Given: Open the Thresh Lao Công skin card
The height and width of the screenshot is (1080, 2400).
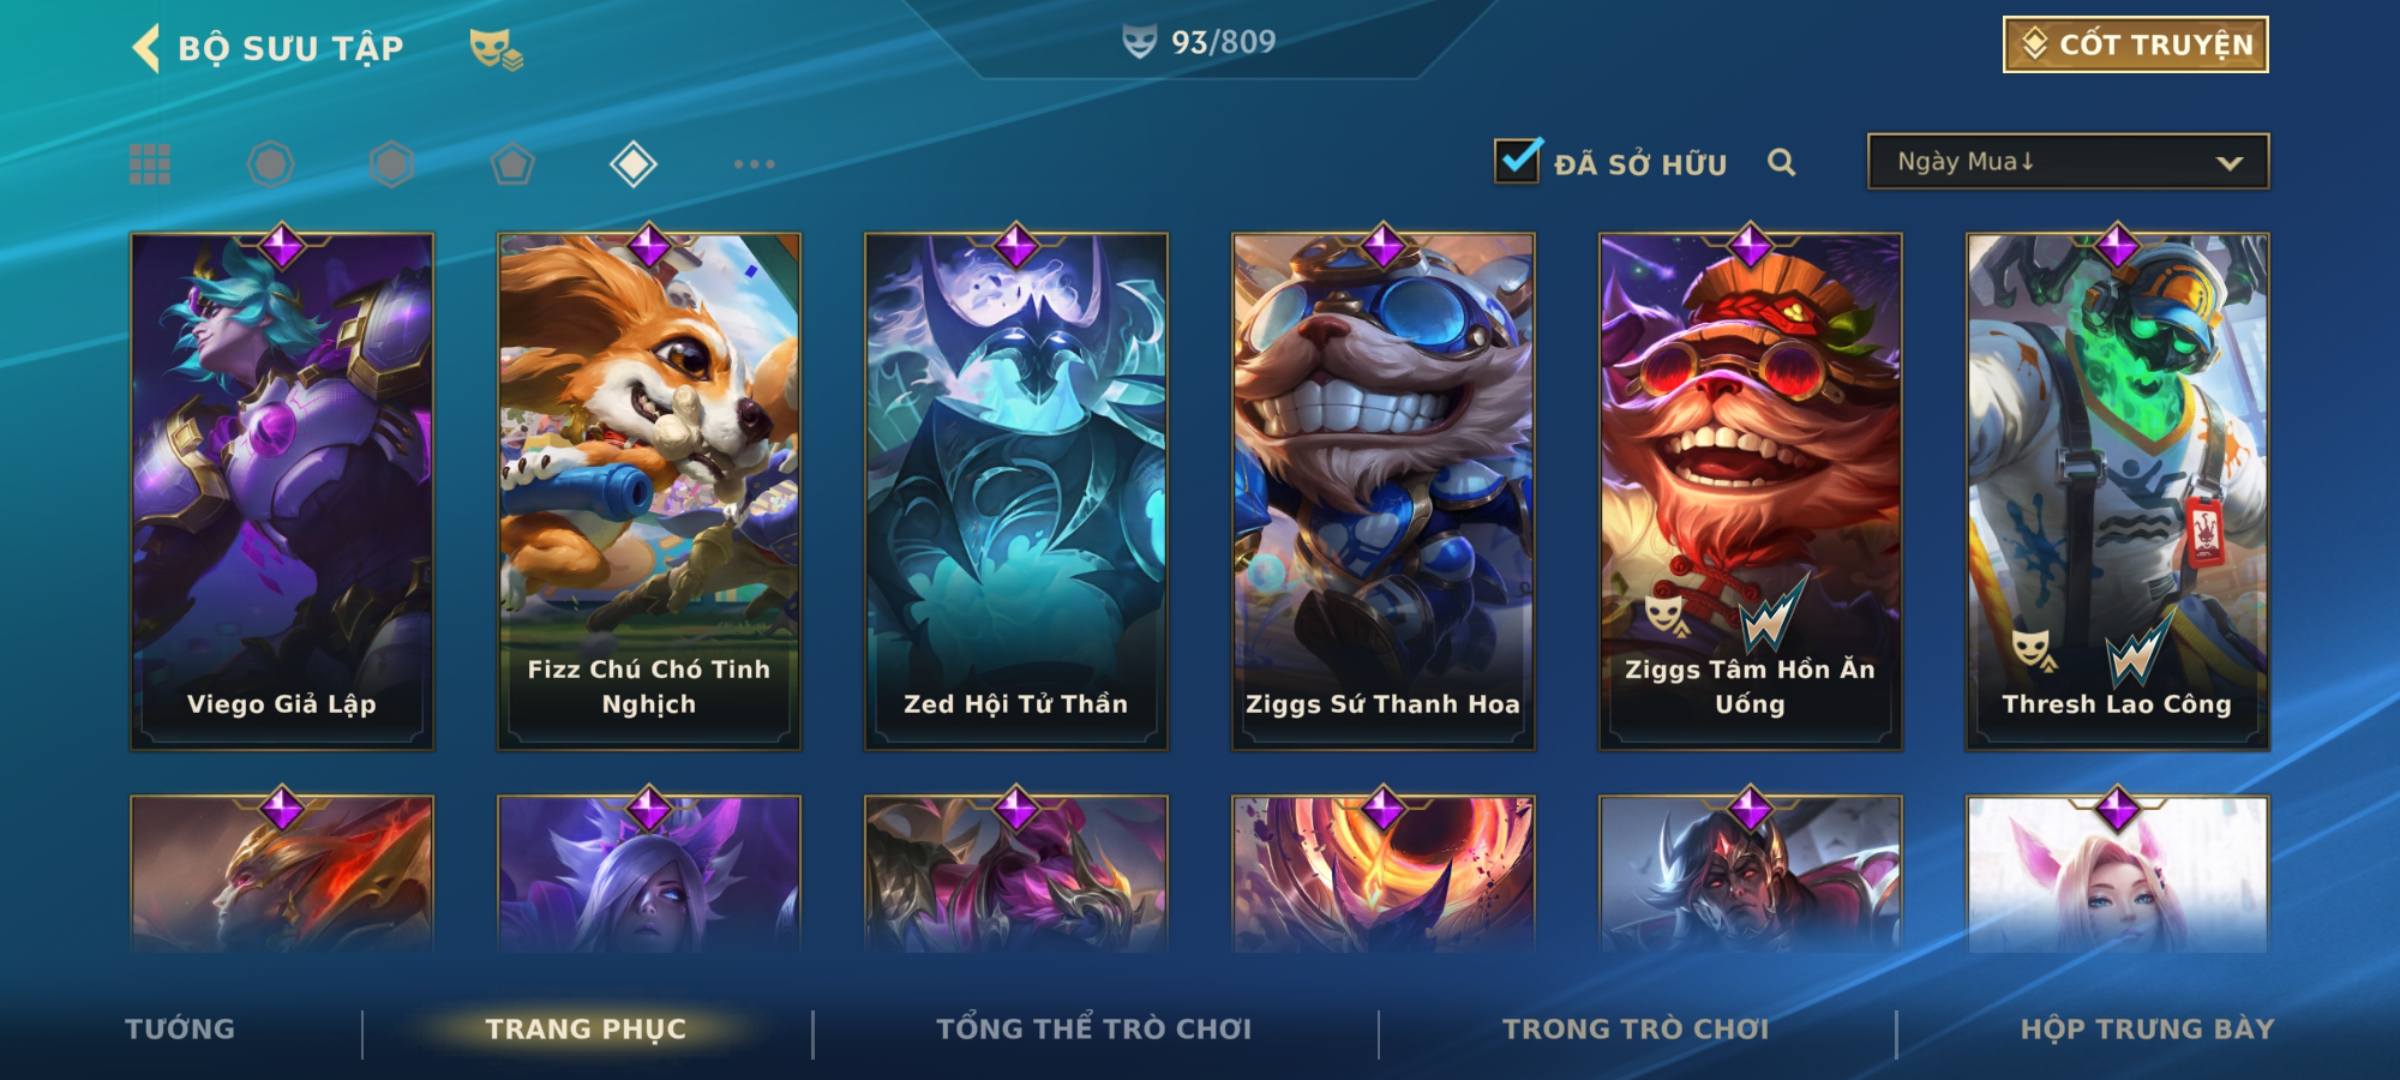Looking at the screenshot, I should pos(2117,492).
